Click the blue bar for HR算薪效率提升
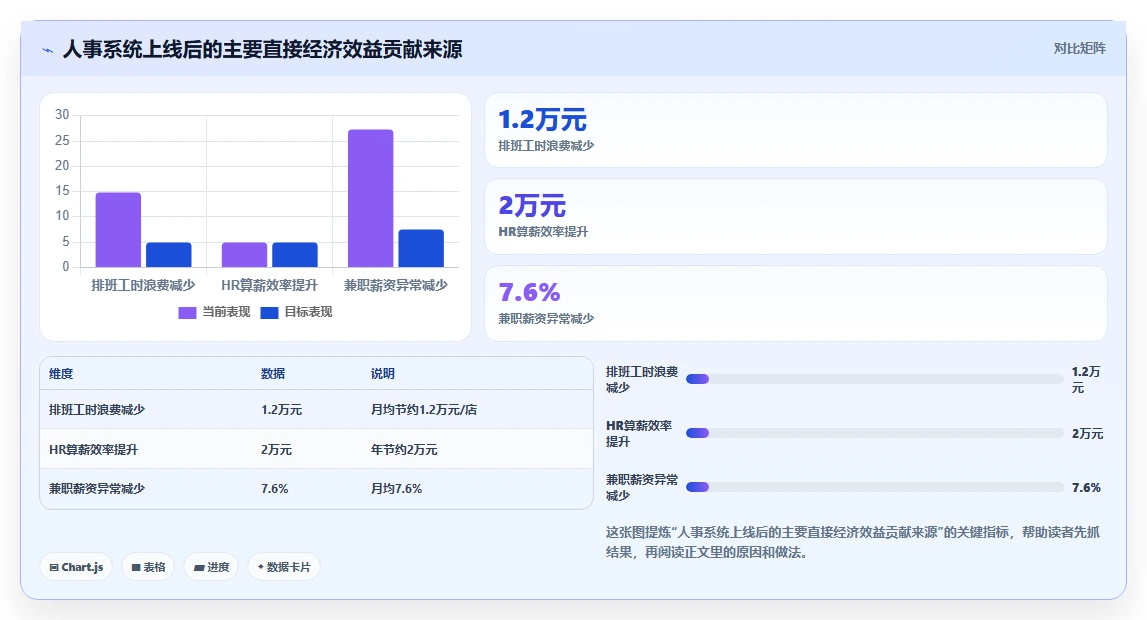1147x620 pixels. (295, 254)
